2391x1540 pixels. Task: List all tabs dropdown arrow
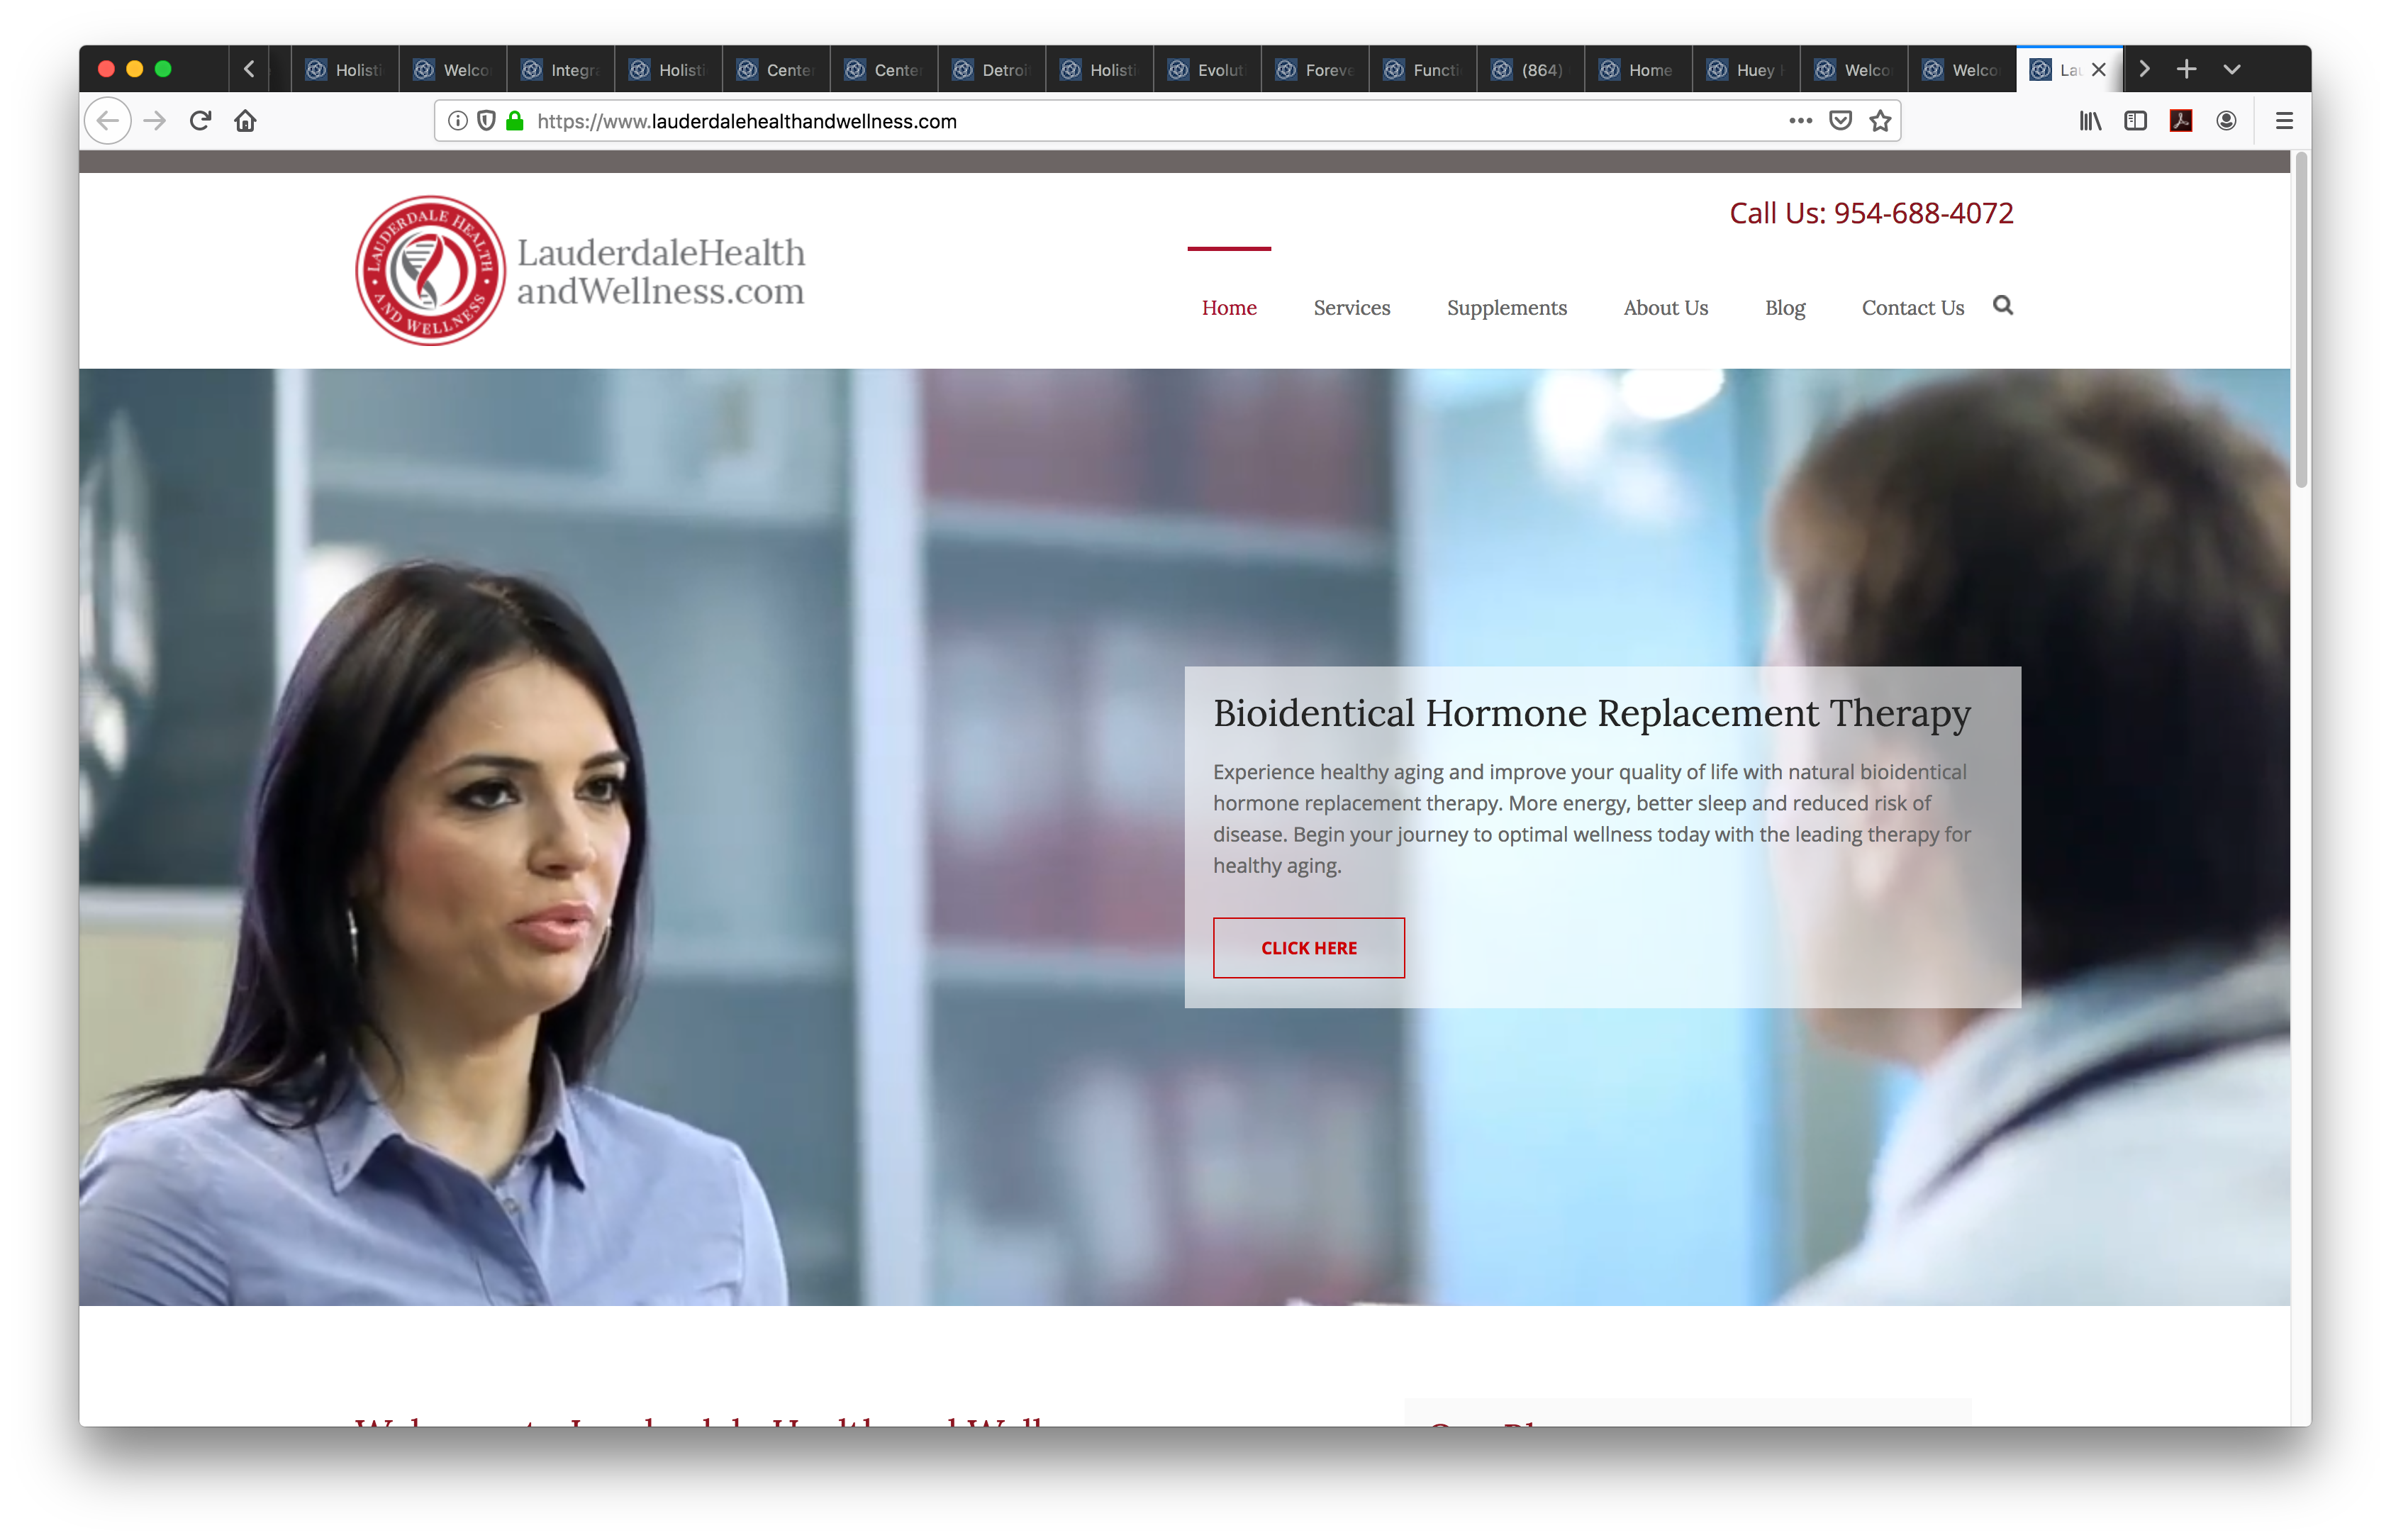(2232, 69)
